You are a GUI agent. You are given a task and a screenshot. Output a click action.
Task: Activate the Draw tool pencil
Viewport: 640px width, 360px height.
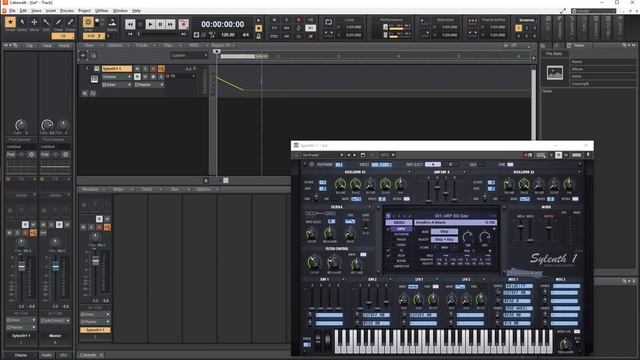(58, 22)
